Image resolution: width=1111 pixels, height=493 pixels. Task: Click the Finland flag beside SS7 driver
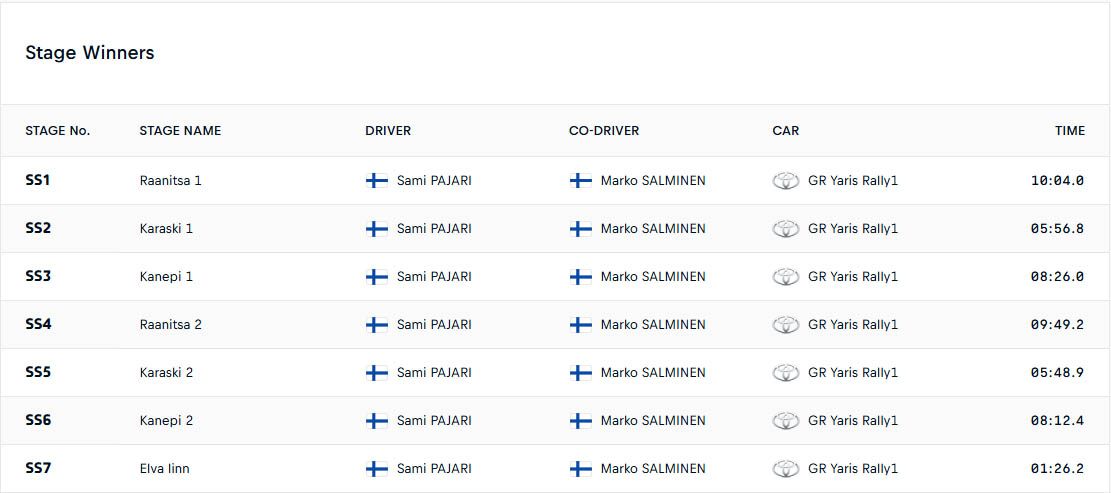[377, 469]
